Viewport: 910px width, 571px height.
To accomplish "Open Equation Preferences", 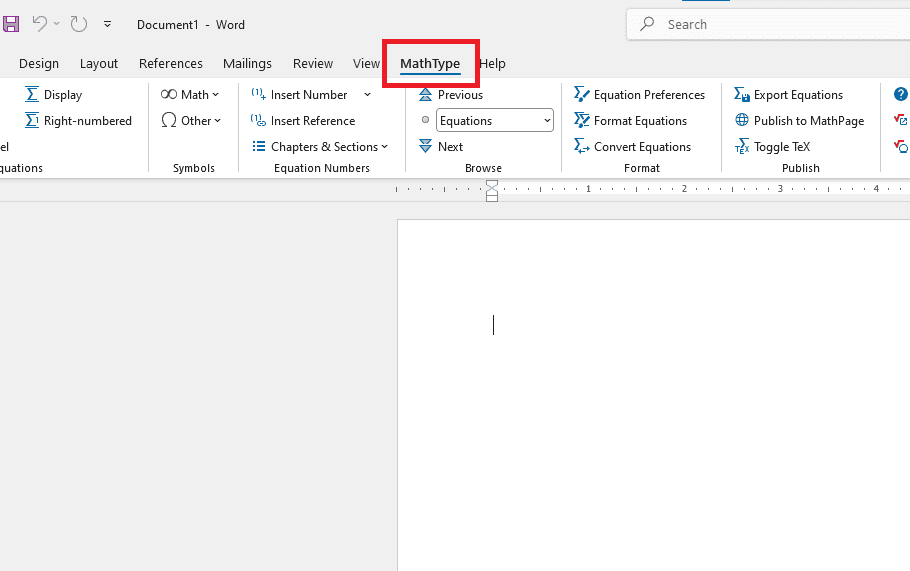I will [639, 95].
